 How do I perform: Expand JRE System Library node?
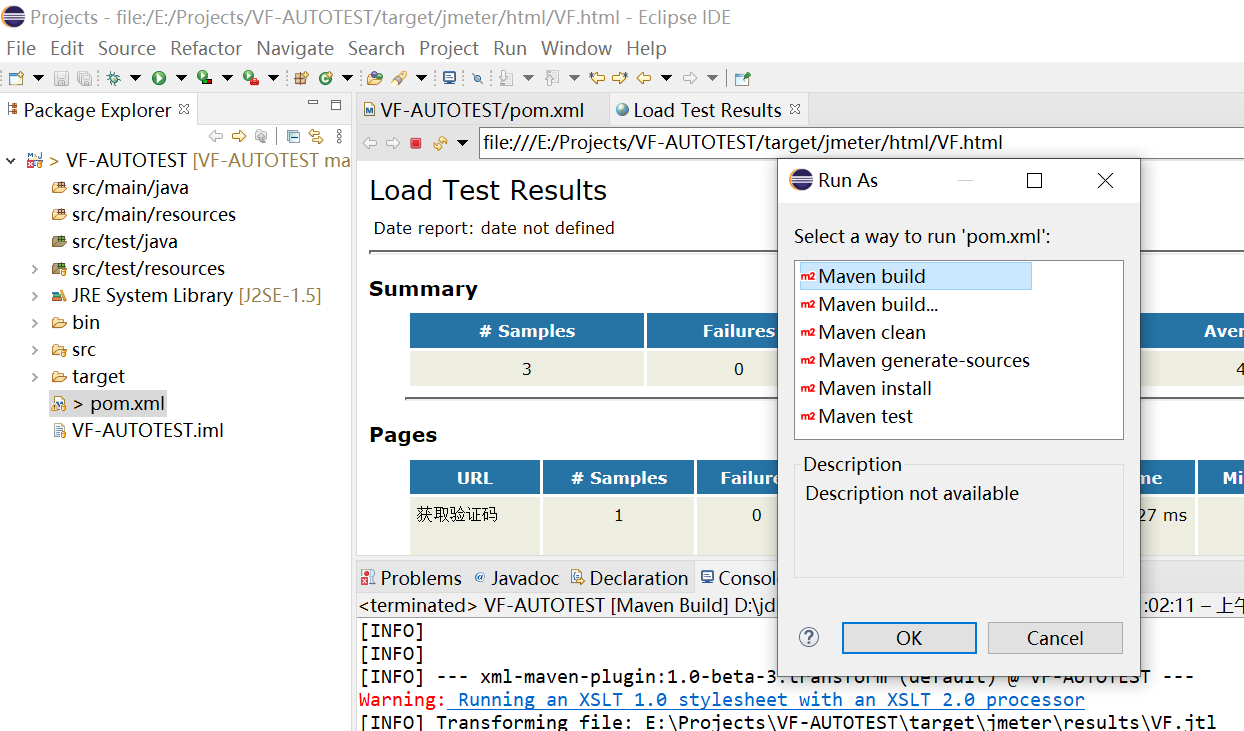tap(35, 295)
